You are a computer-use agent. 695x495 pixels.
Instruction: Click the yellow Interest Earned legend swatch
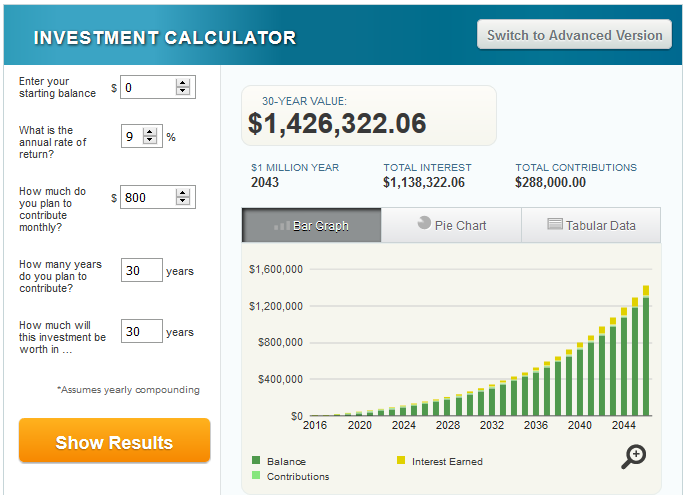(401, 461)
